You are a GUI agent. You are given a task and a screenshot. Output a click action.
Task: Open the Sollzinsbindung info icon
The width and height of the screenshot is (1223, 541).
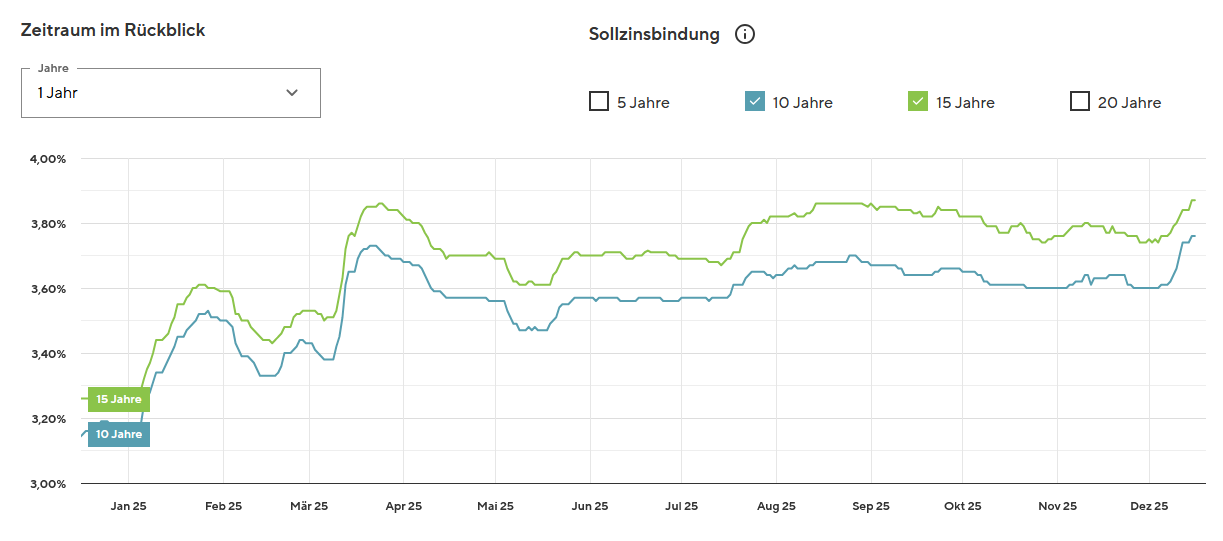point(745,34)
